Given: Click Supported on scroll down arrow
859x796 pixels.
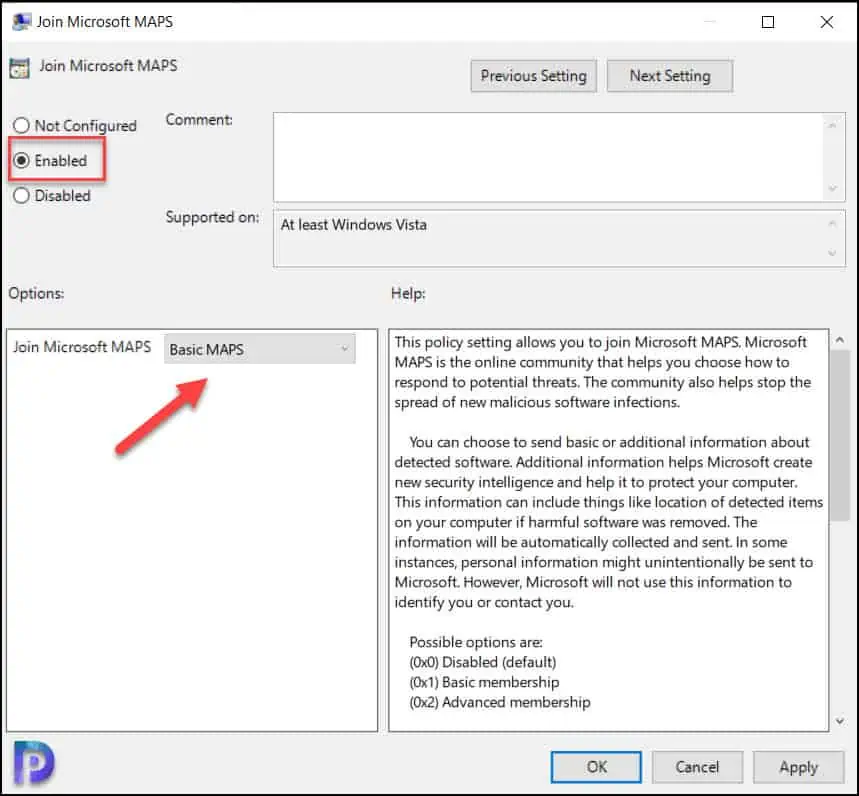Looking at the screenshot, I should point(833,253).
